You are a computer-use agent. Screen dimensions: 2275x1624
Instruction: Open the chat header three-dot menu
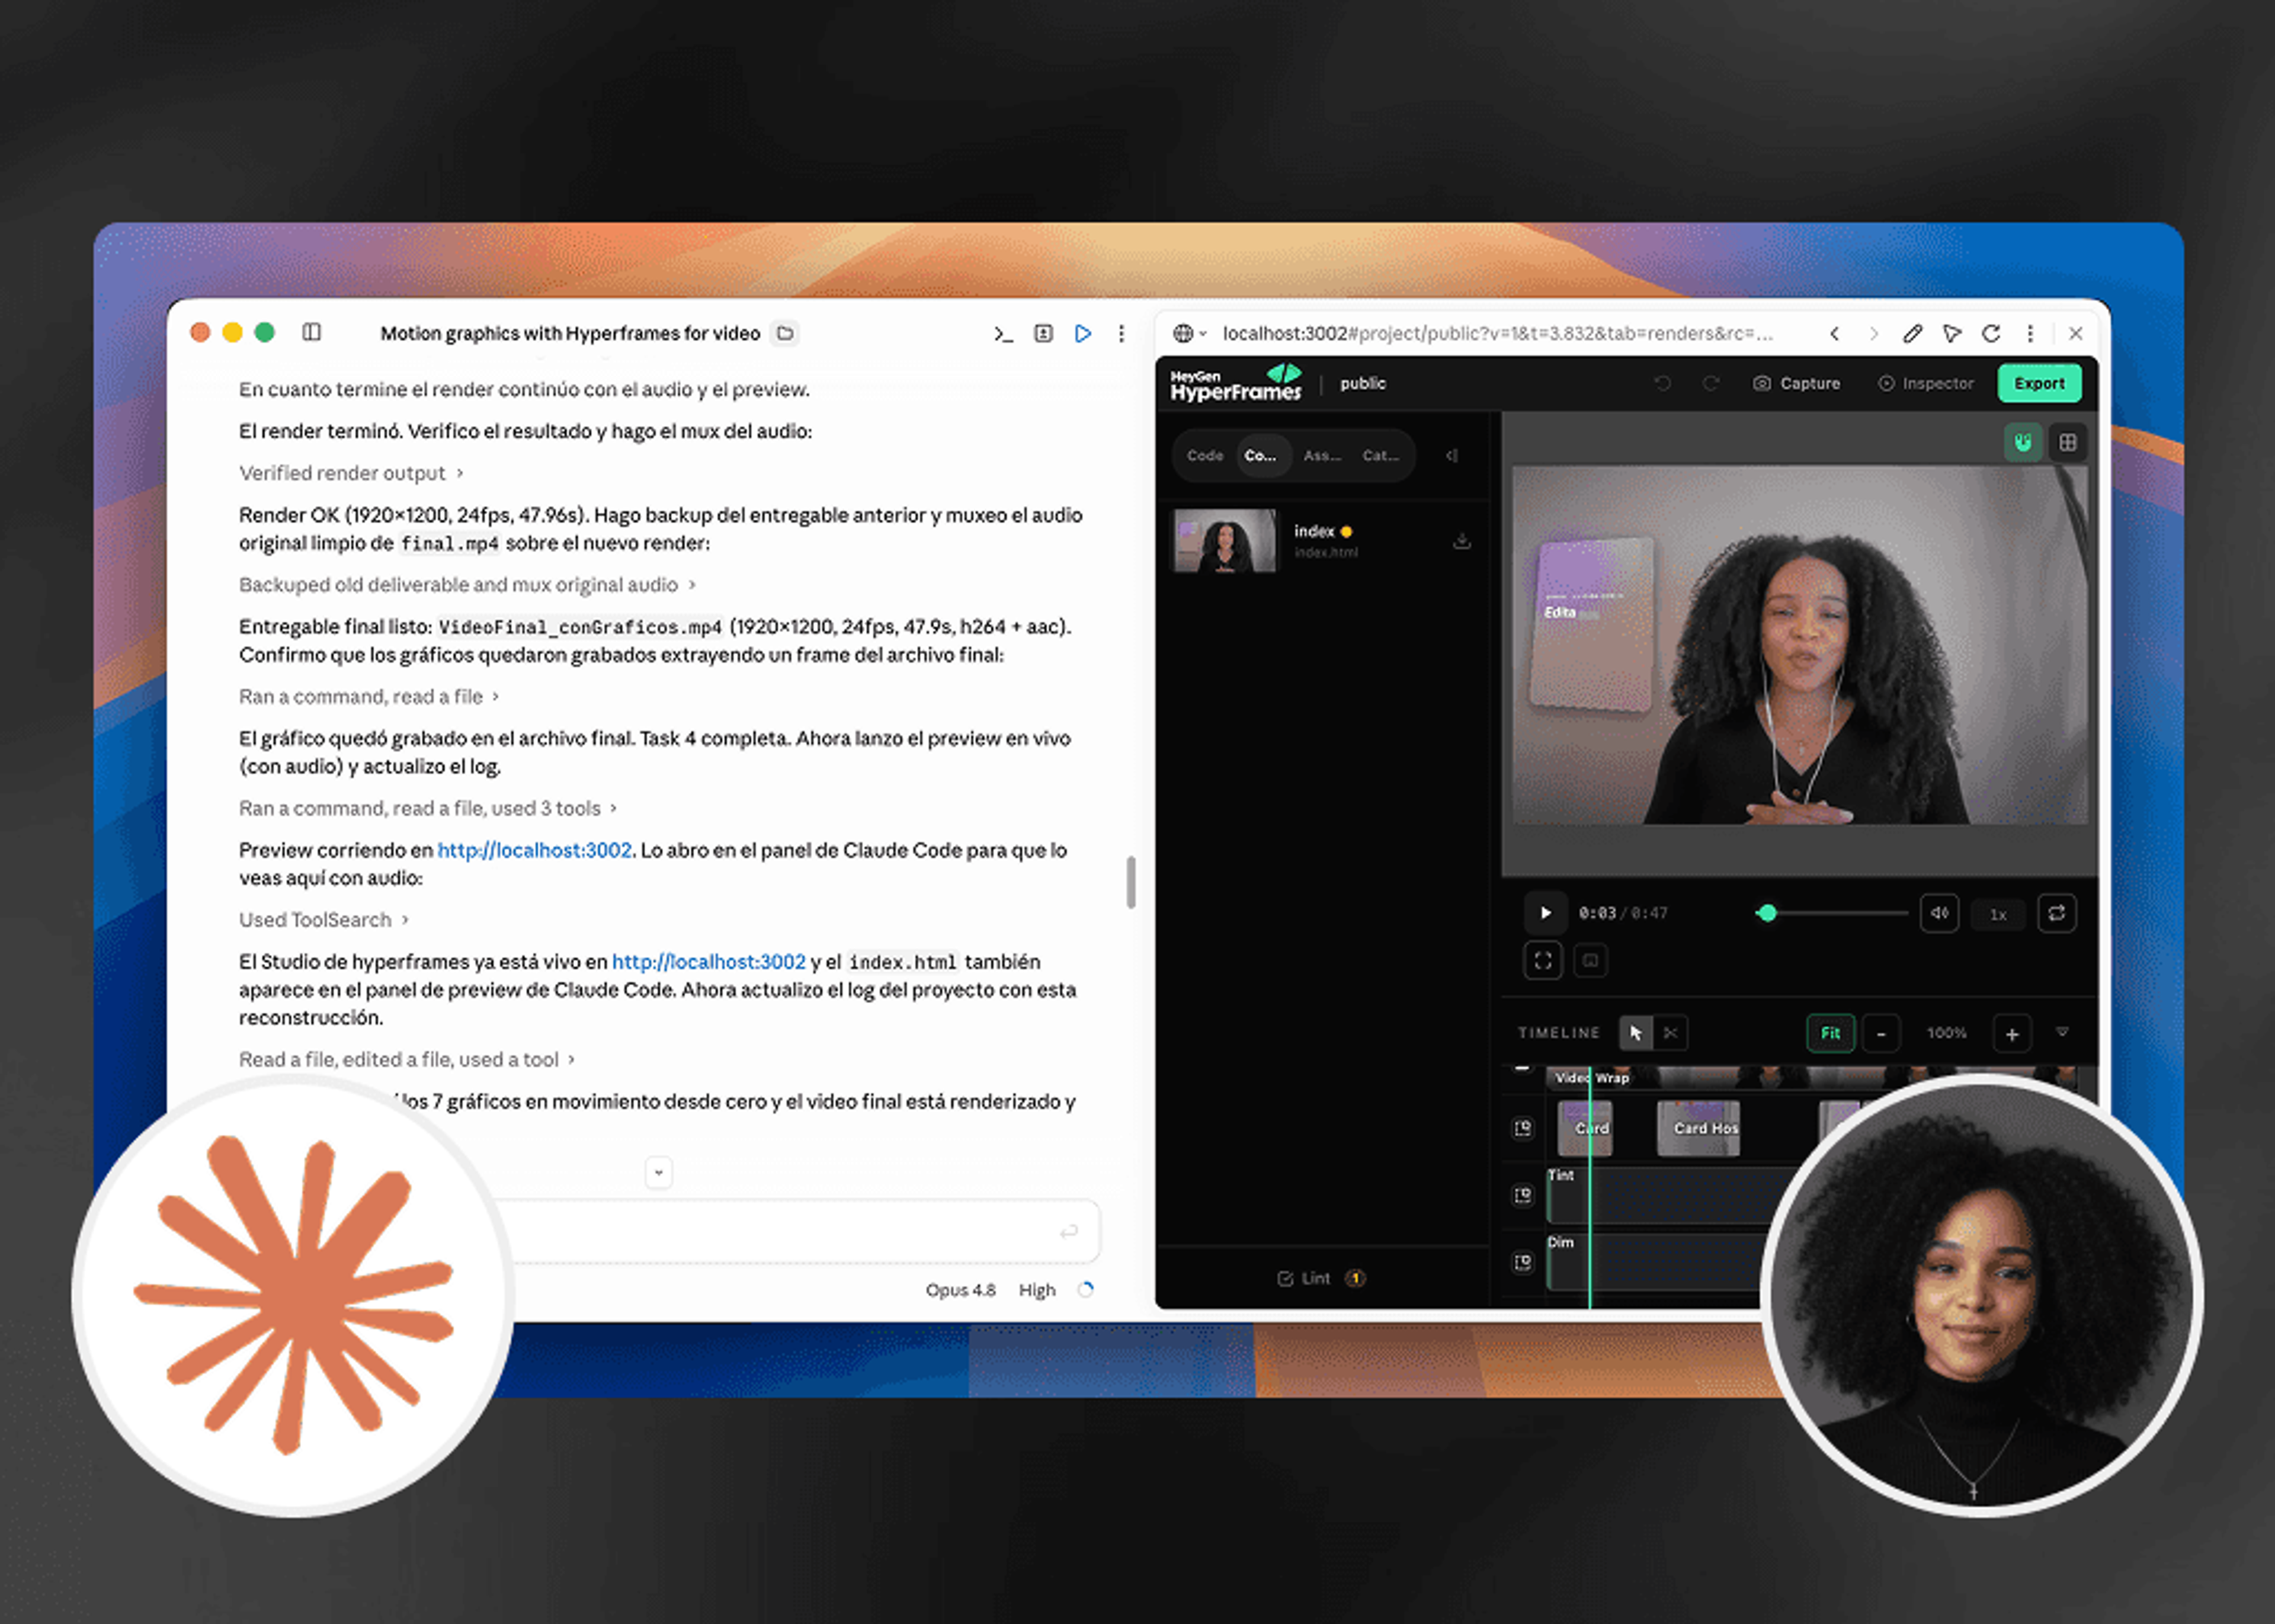(x=1121, y=333)
